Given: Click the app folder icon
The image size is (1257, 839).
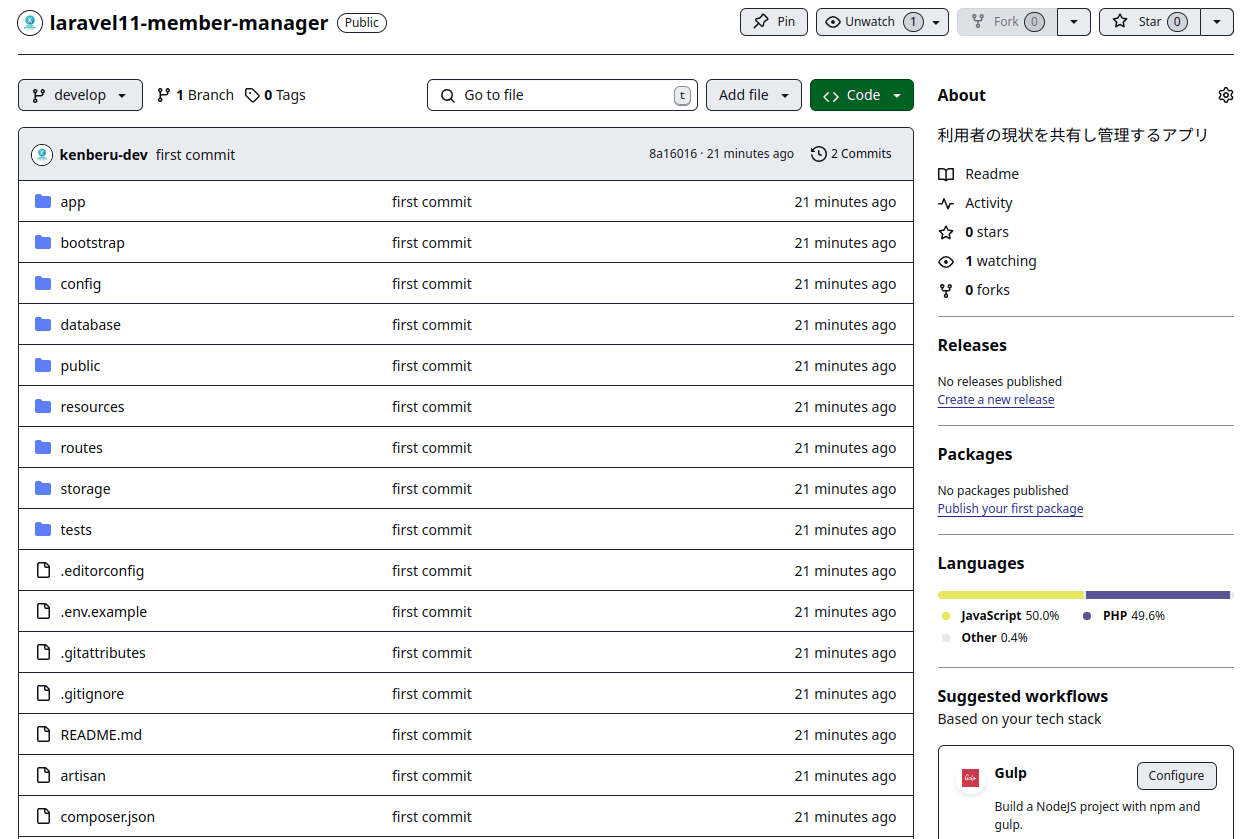Looking at the screenshot, I should (x=43, y=201).
